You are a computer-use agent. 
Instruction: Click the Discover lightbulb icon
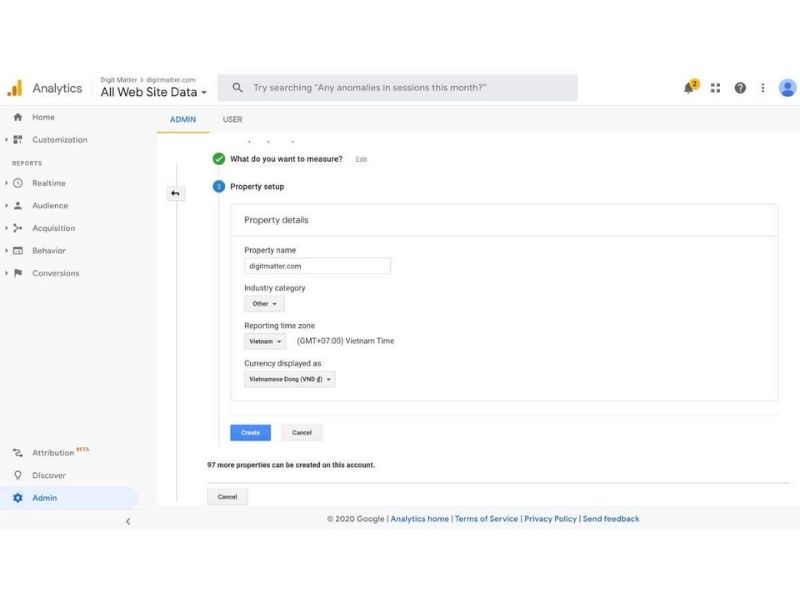[x=18, y=475]
